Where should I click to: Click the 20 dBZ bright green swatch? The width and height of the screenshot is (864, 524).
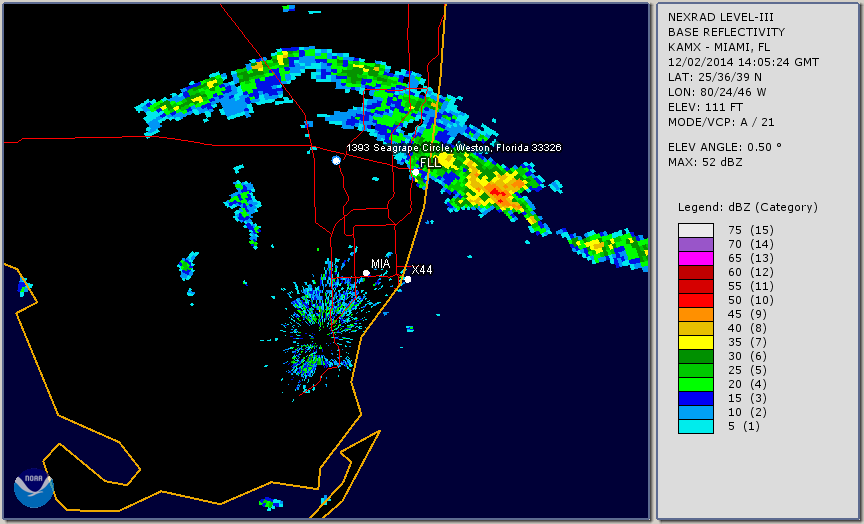[x=695, y=385]
